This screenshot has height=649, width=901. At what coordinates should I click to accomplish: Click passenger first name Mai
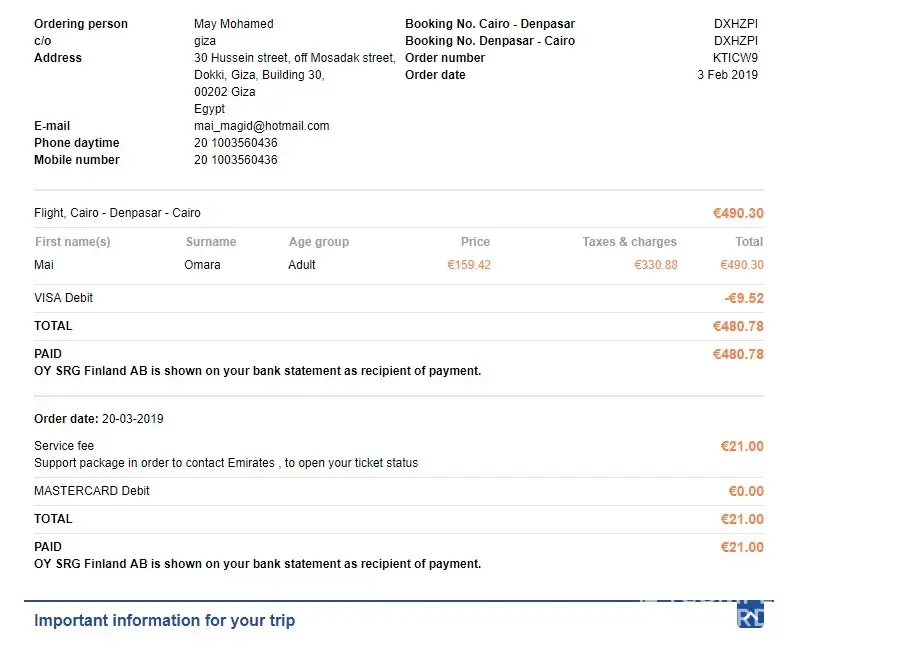coord(44,265)
